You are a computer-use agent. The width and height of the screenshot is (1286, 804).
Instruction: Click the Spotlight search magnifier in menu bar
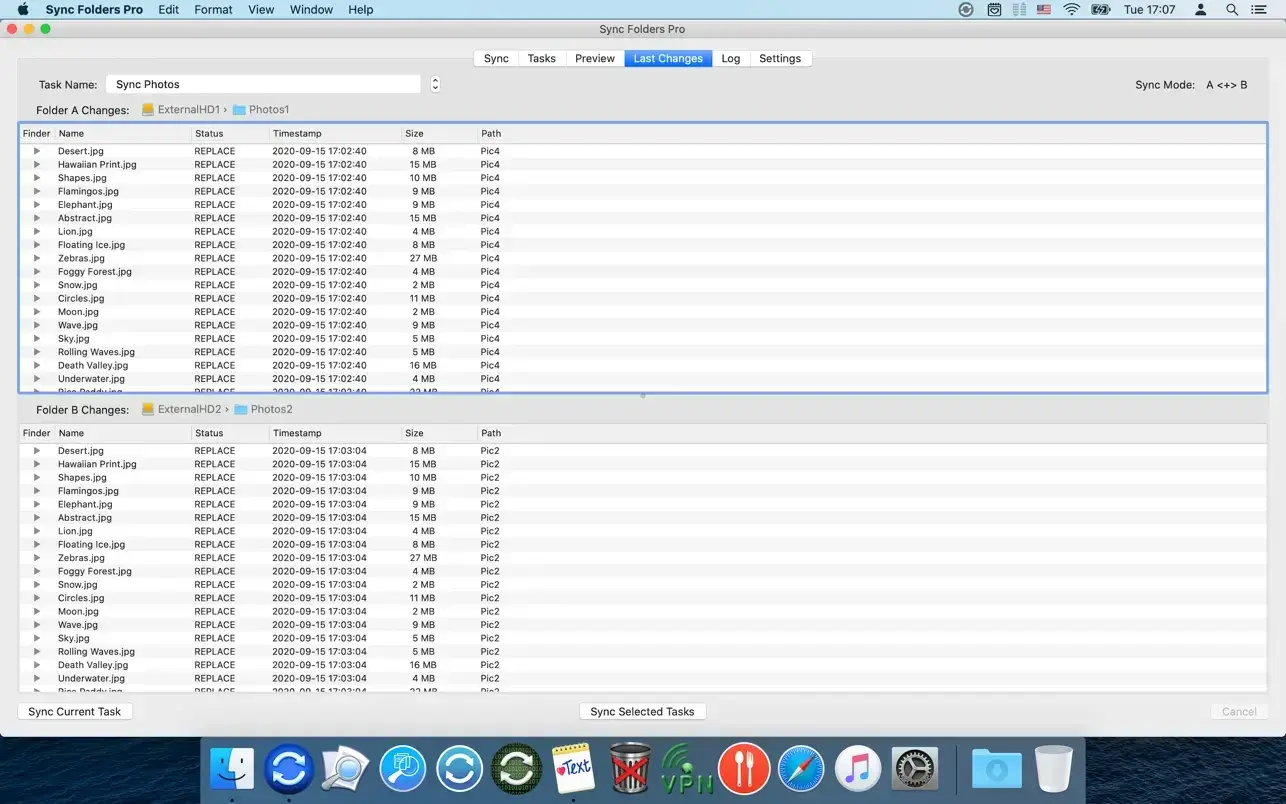pos(1232,10)
